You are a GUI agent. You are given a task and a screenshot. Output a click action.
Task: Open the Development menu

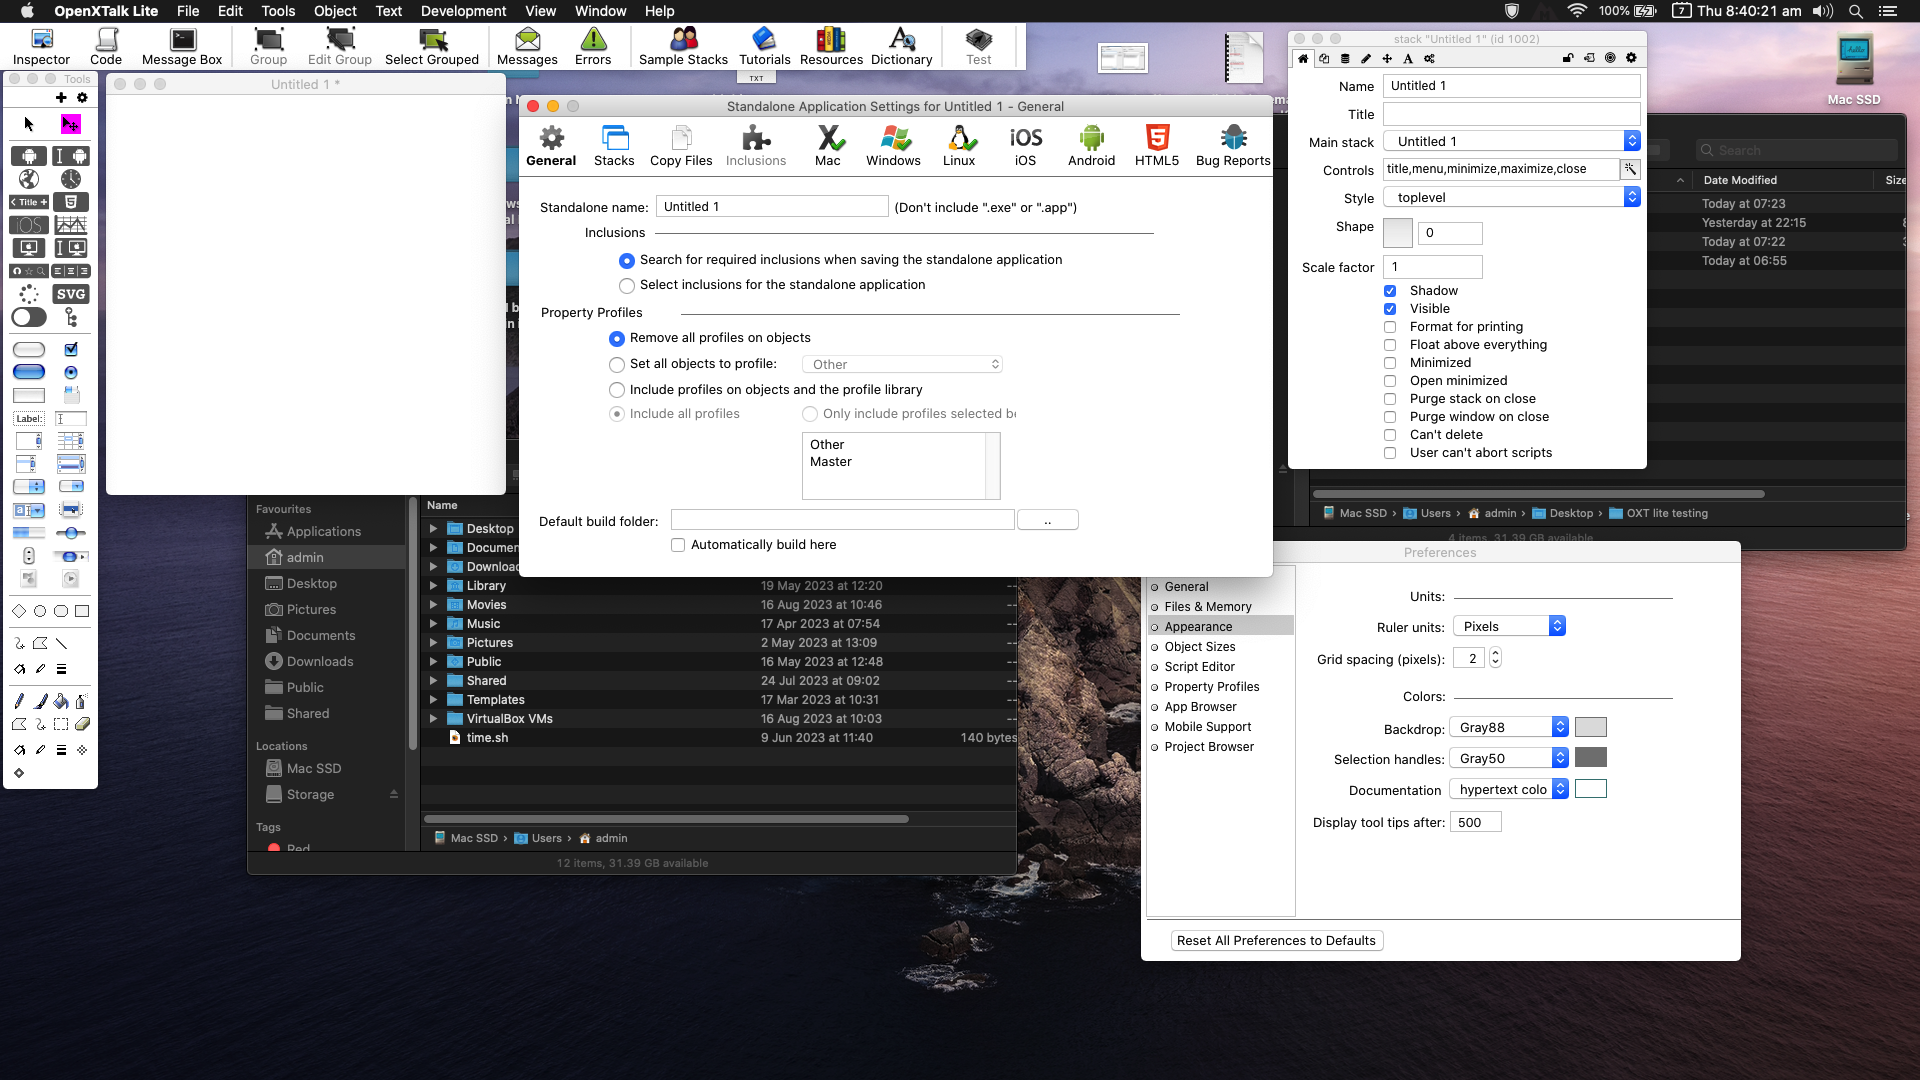click(x=463, y=11)
